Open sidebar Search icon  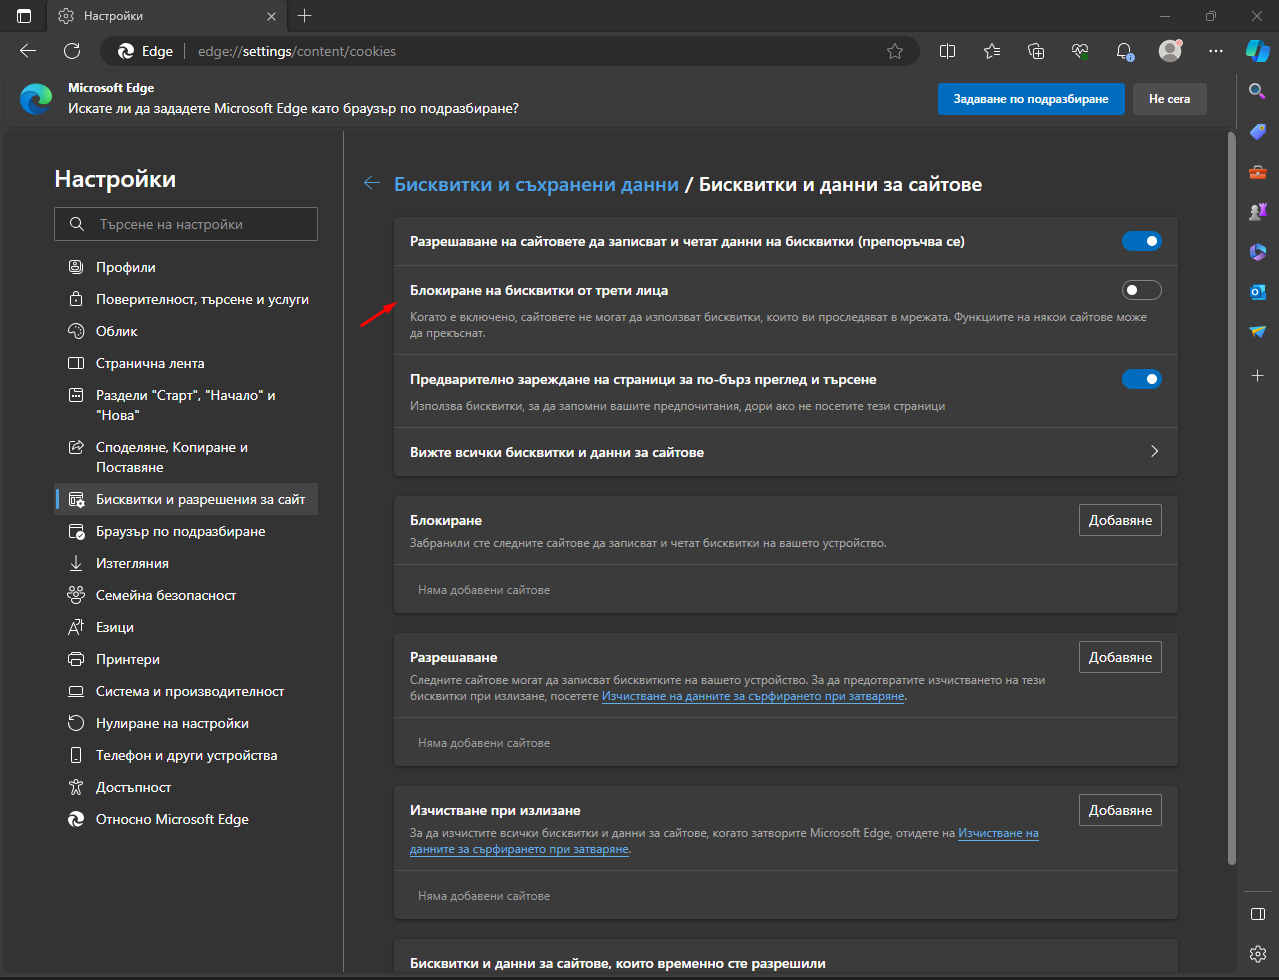tap(1258, 92)
